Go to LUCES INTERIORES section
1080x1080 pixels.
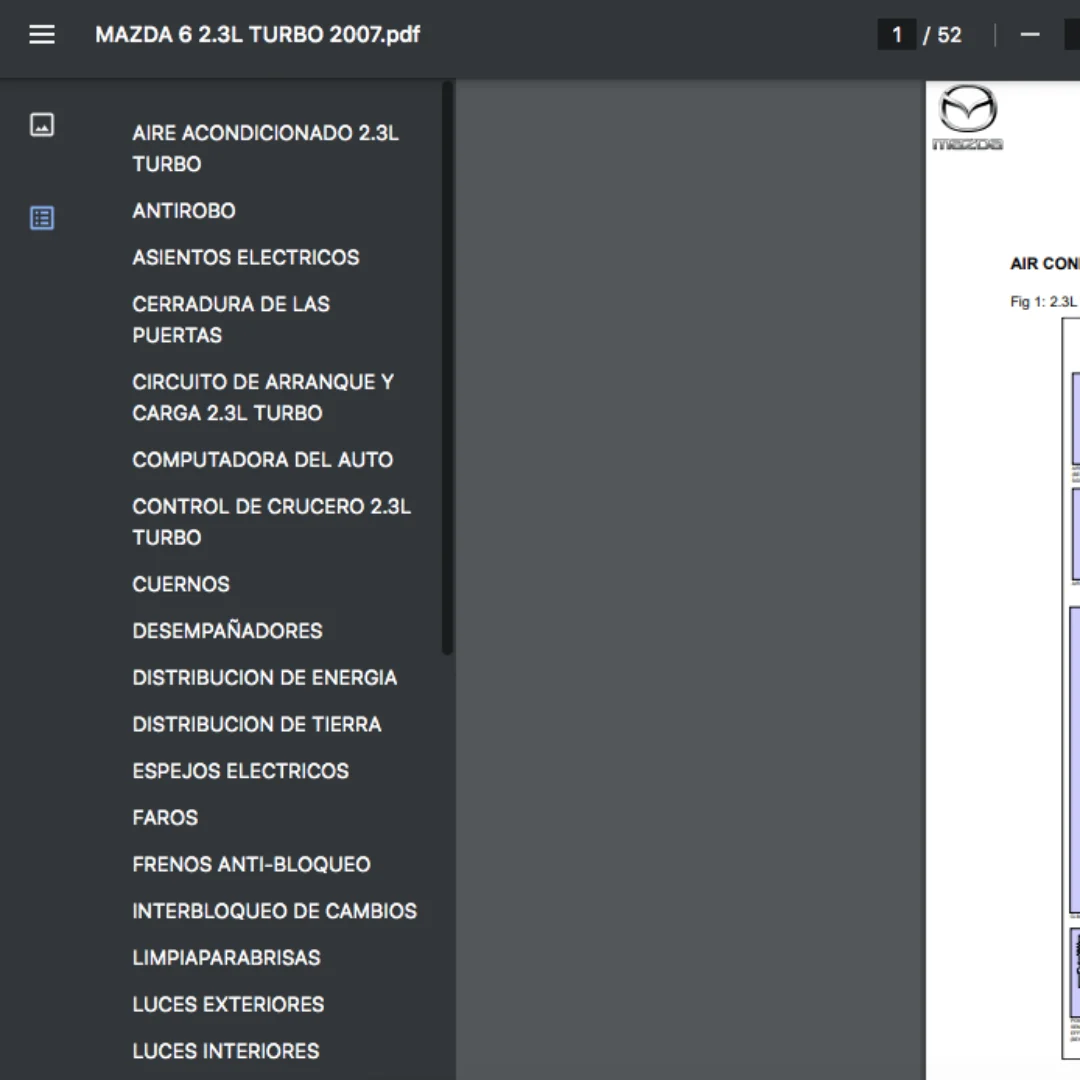[226, 1051]
